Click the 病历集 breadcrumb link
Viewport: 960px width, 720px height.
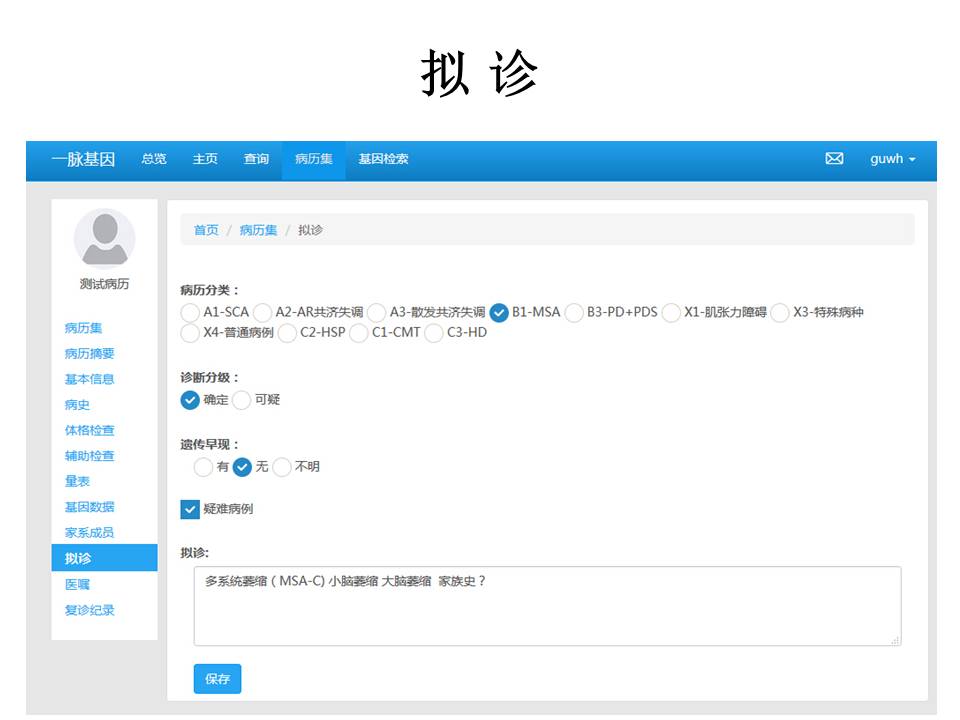258,230
